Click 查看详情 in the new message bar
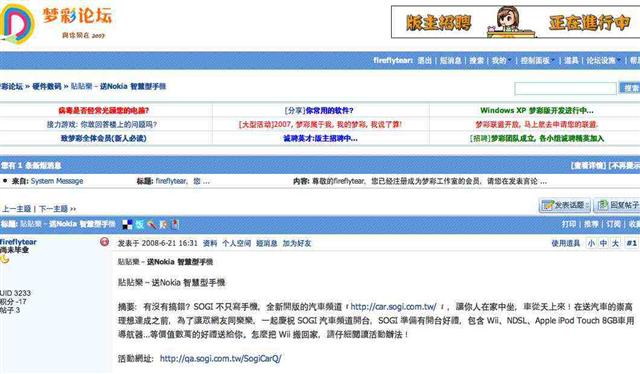 click(588, 165)
